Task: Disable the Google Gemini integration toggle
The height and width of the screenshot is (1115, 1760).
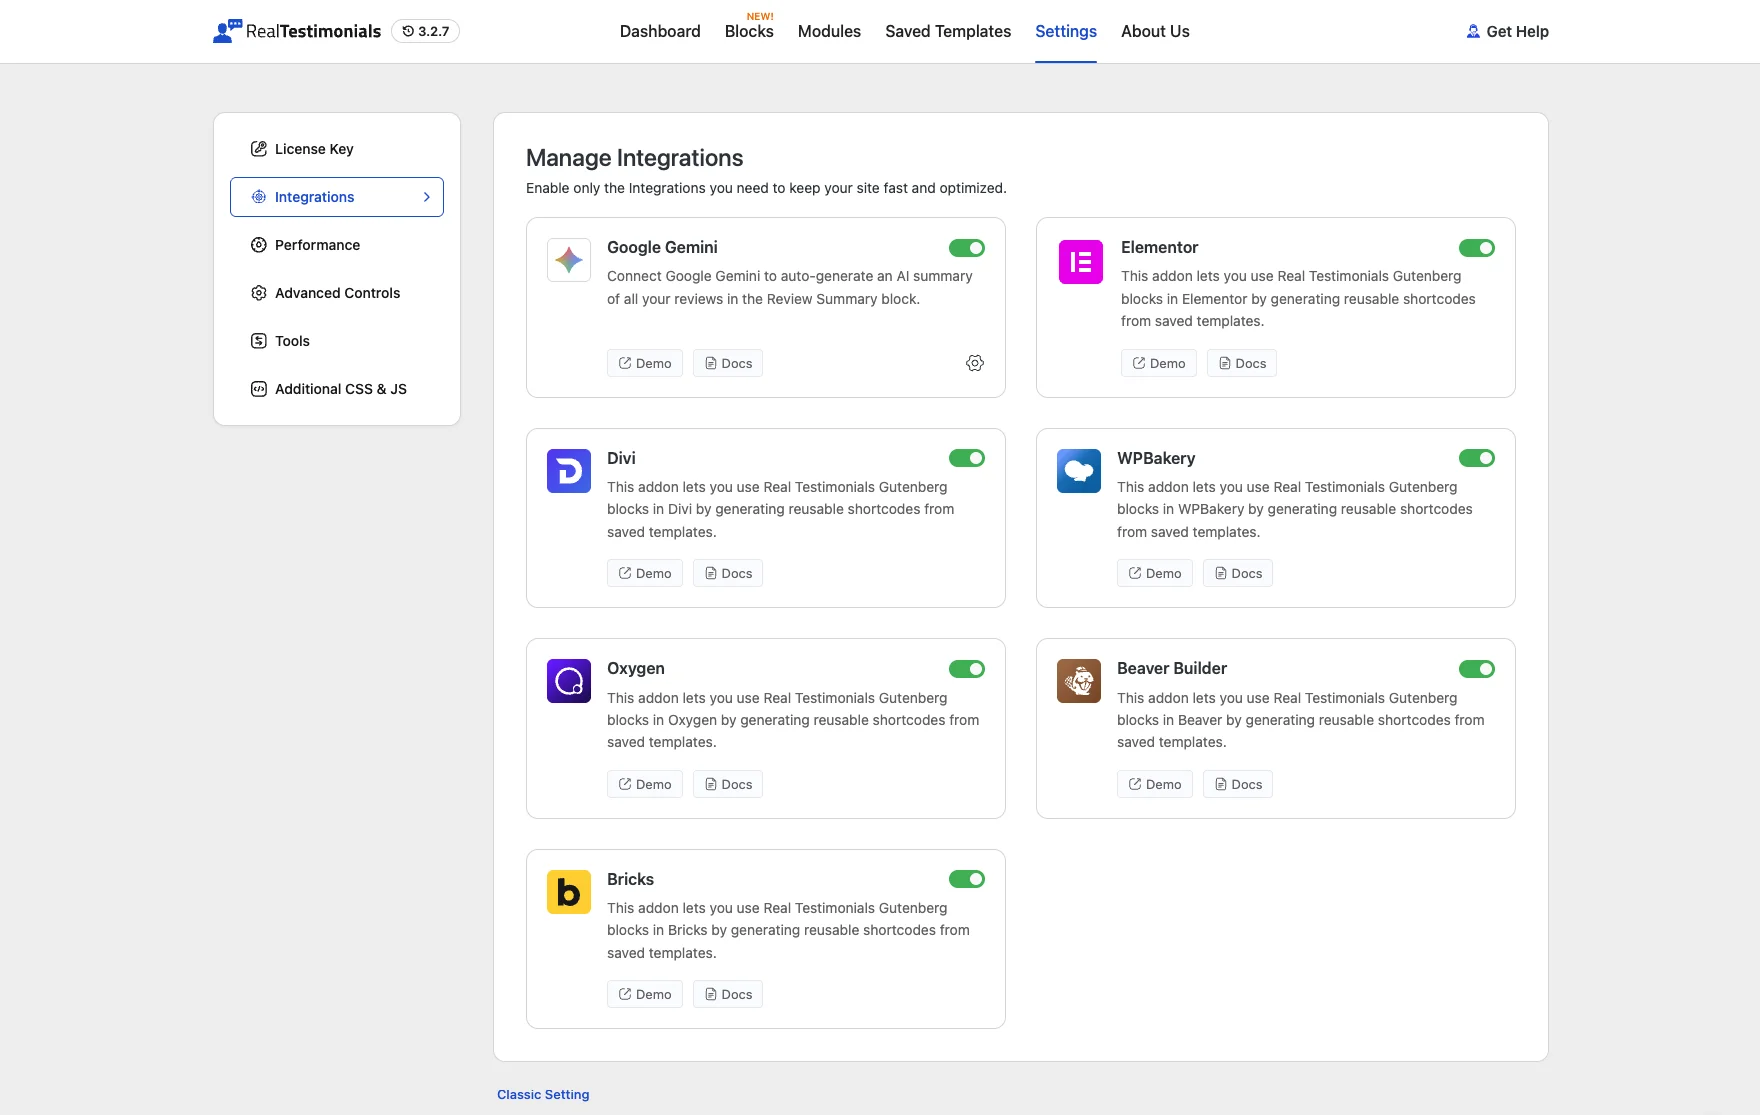Action: 967,248
